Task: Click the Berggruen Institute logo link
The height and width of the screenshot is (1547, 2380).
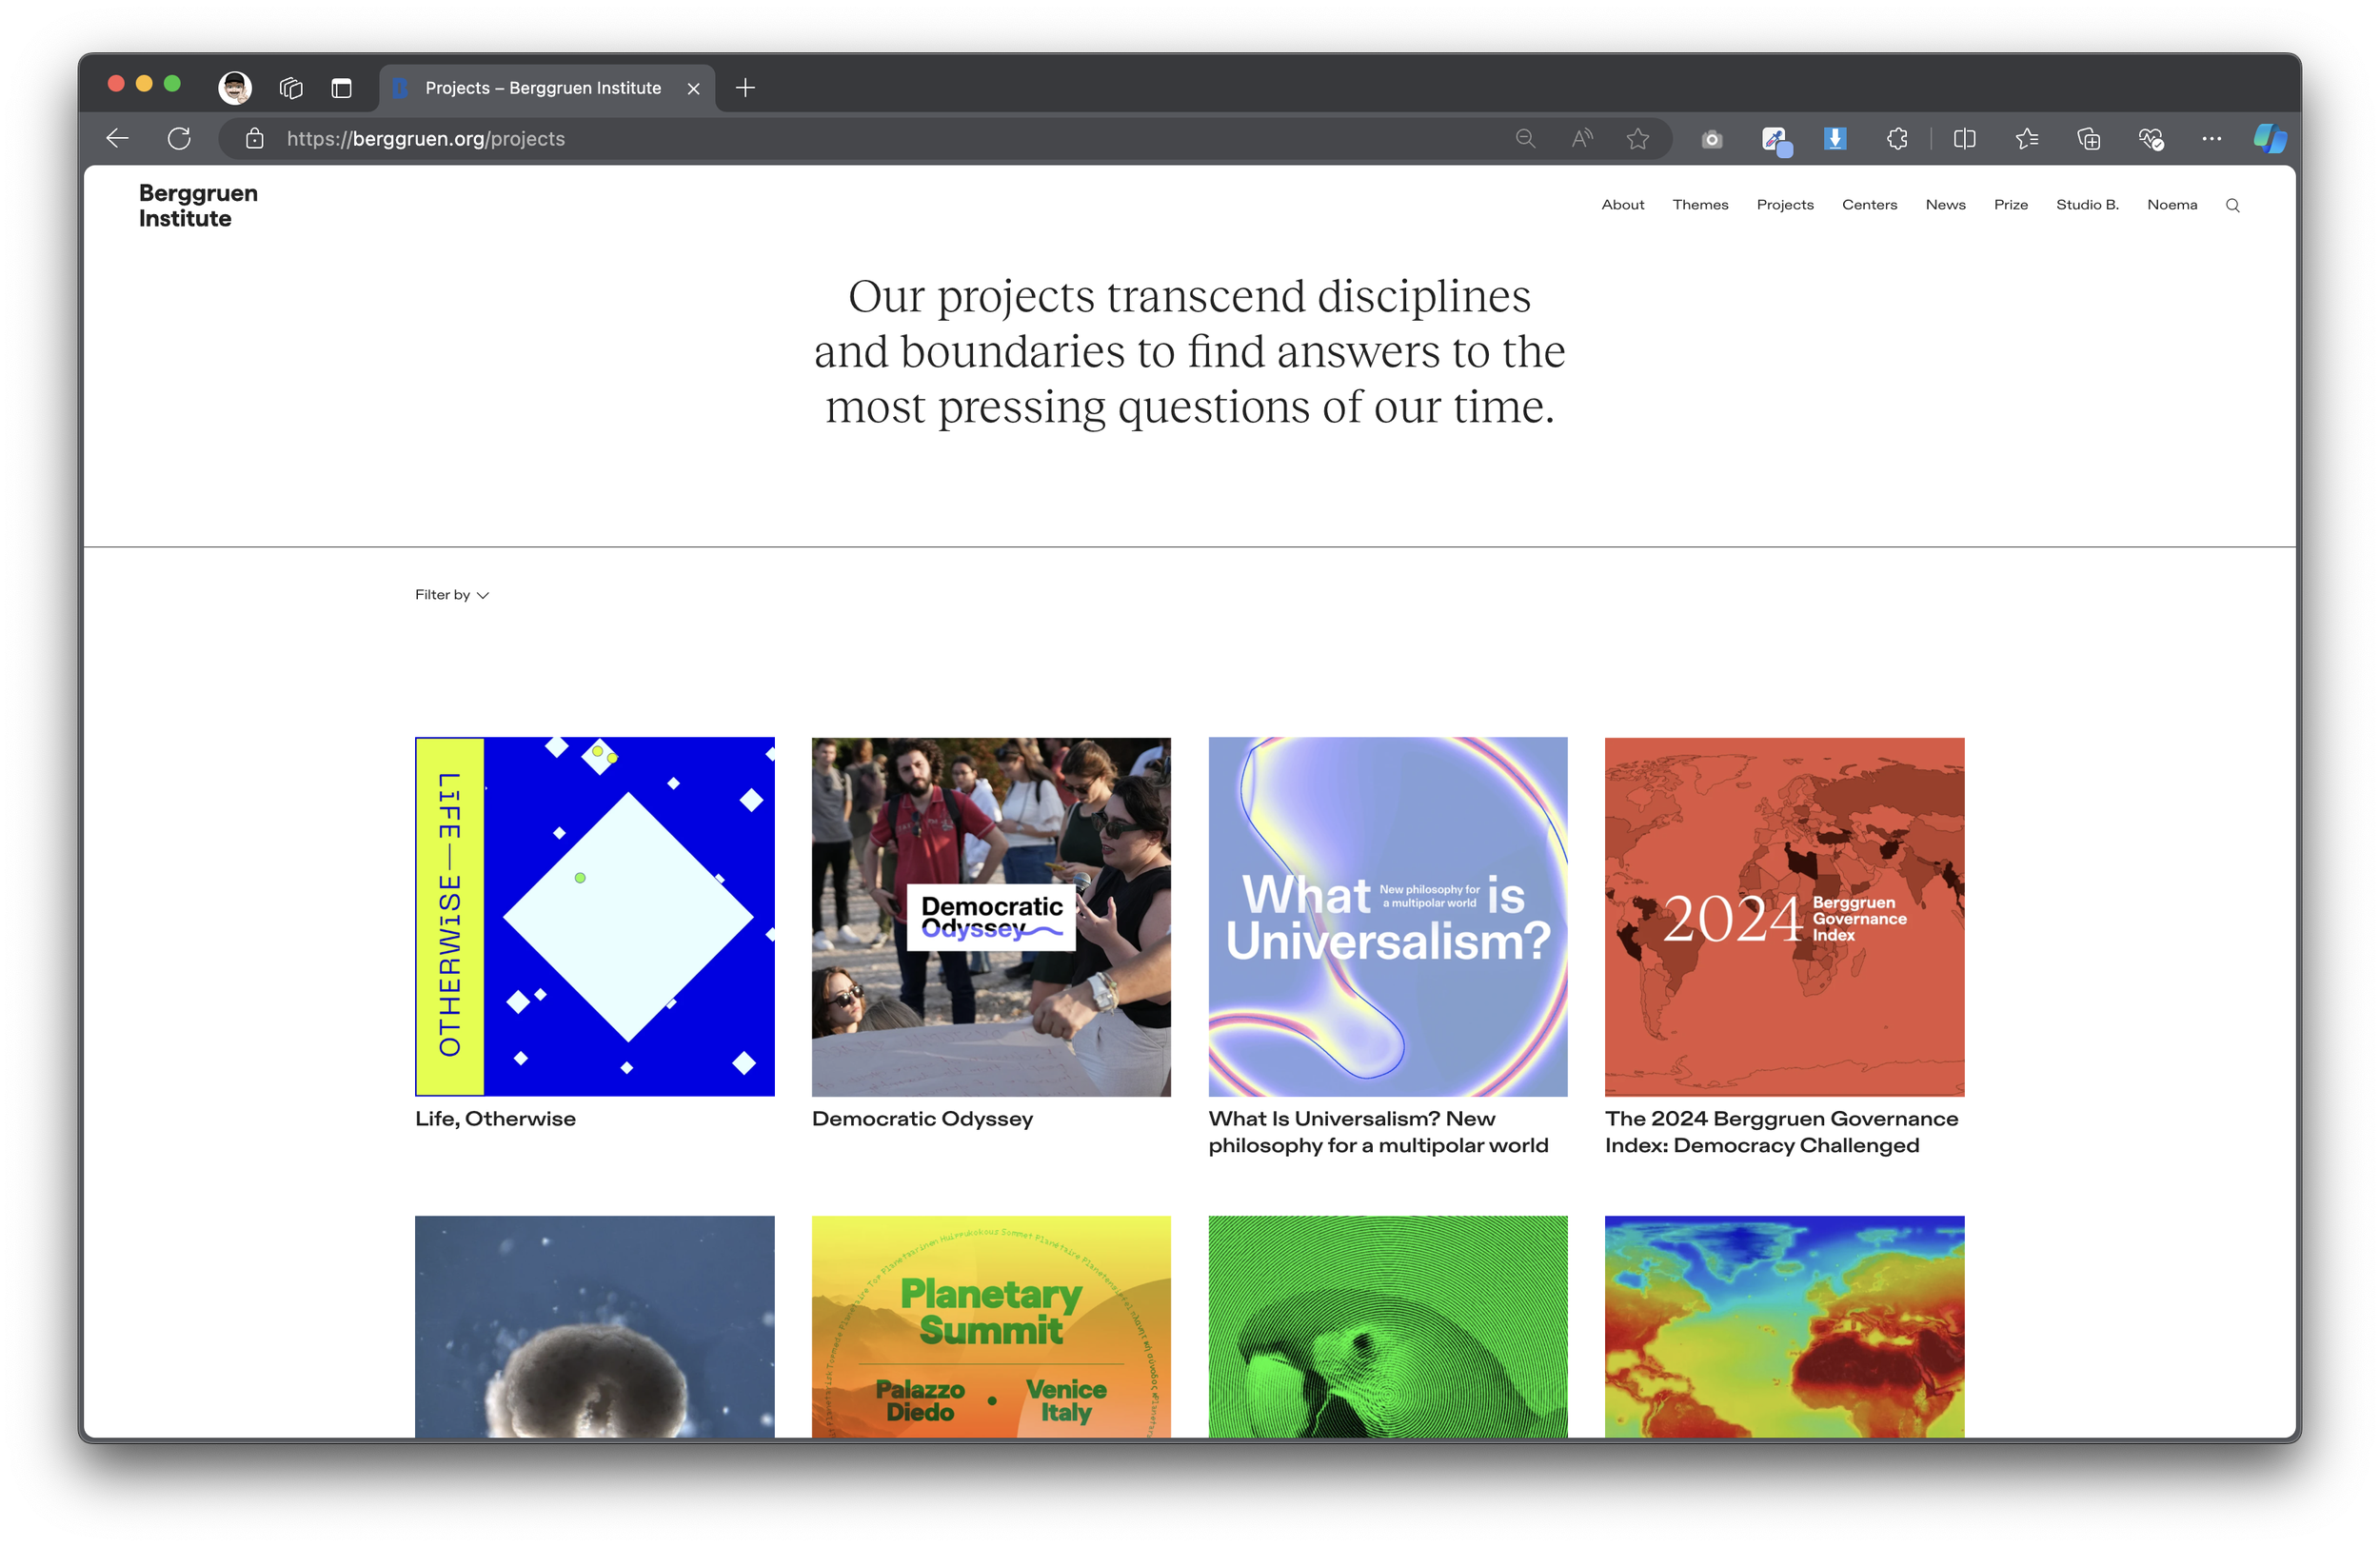Action: pyautogui.click(x=198, y=206)
